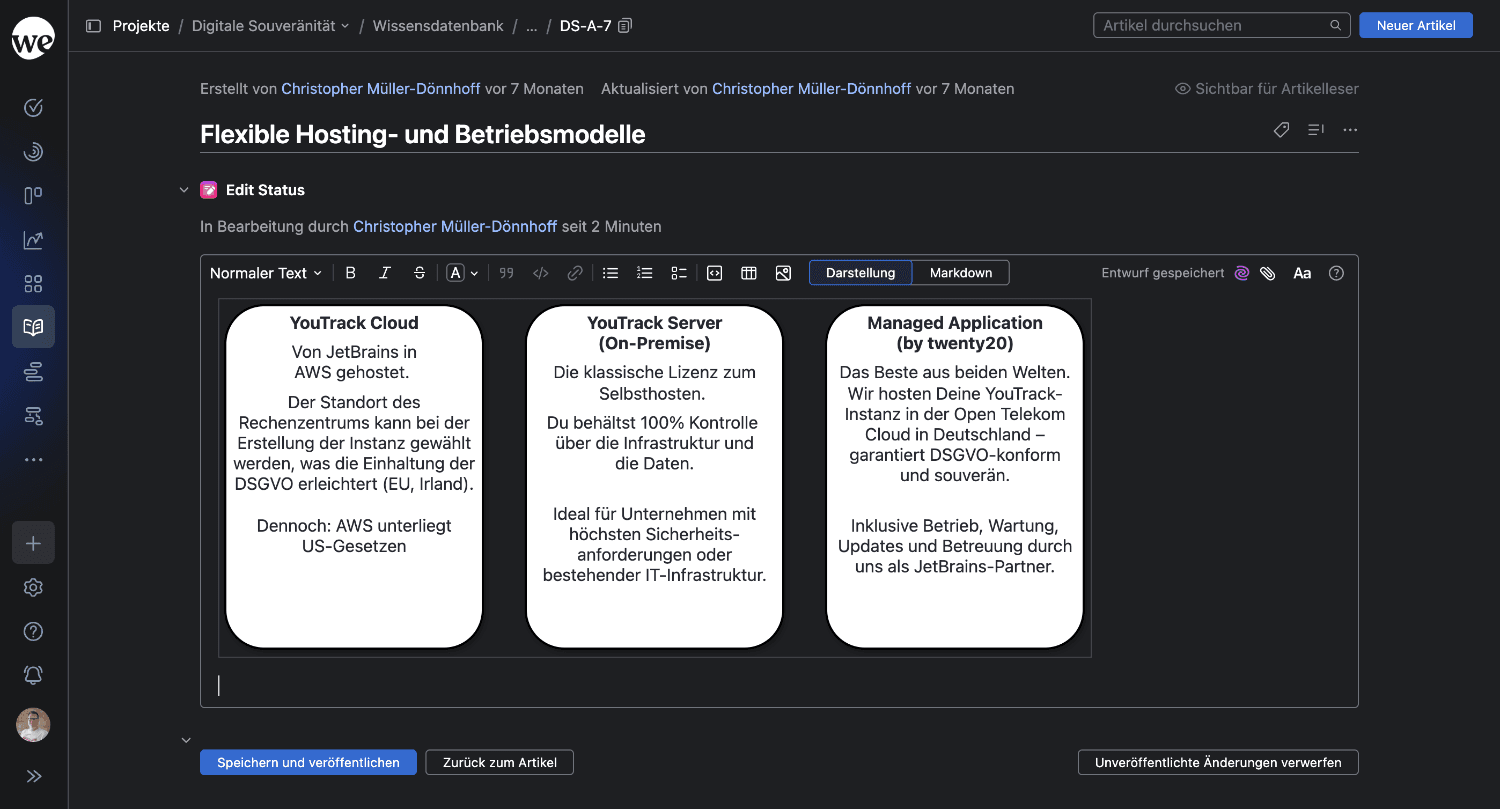
Task: Change visibility 'Sichtbar für Artikelleser'
Action: pos(1267,89)
